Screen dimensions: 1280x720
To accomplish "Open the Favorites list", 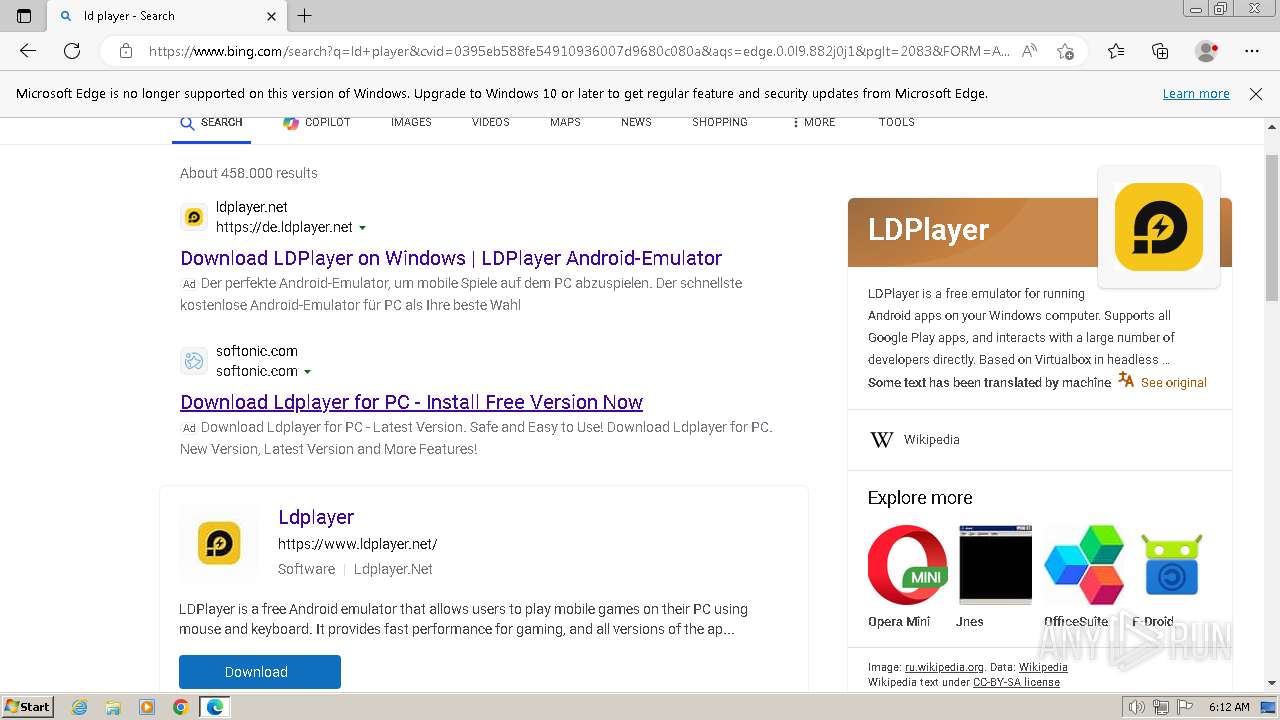I will coord(1116,51).
